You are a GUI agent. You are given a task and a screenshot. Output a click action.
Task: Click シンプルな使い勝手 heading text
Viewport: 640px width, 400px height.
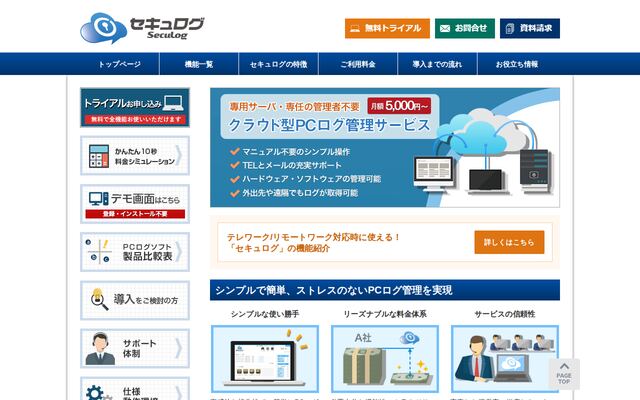264,314
